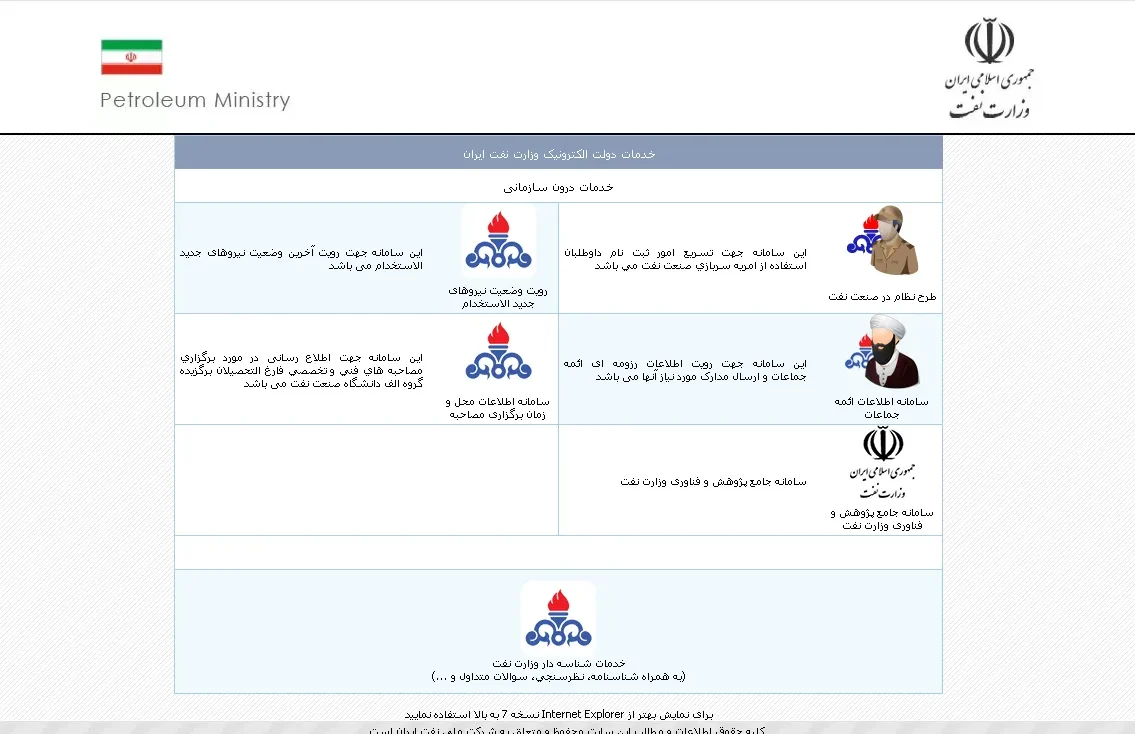Open the طرح نظام در صنعت نفت link

click(882, 297)
